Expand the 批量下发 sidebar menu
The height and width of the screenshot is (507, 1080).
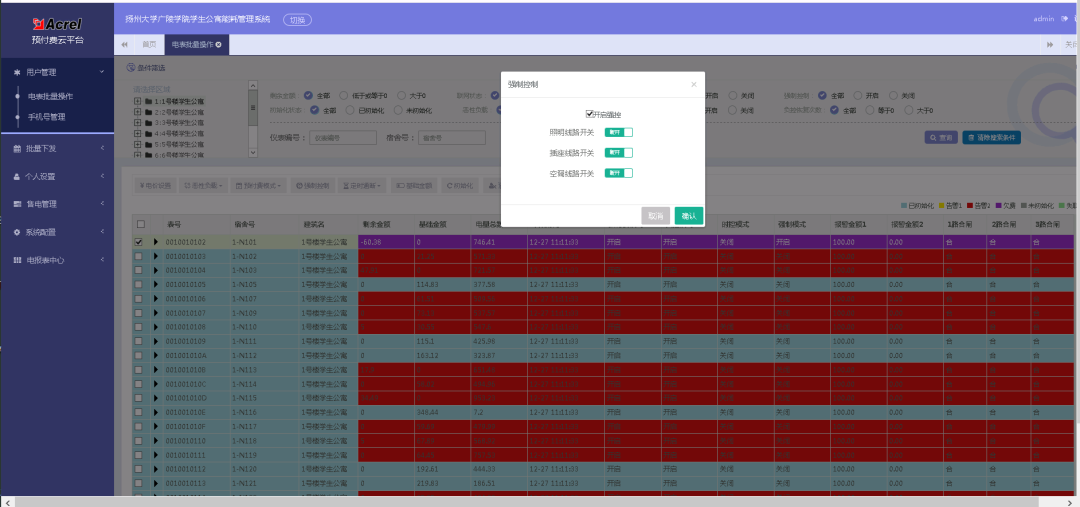tap(58, 148)
